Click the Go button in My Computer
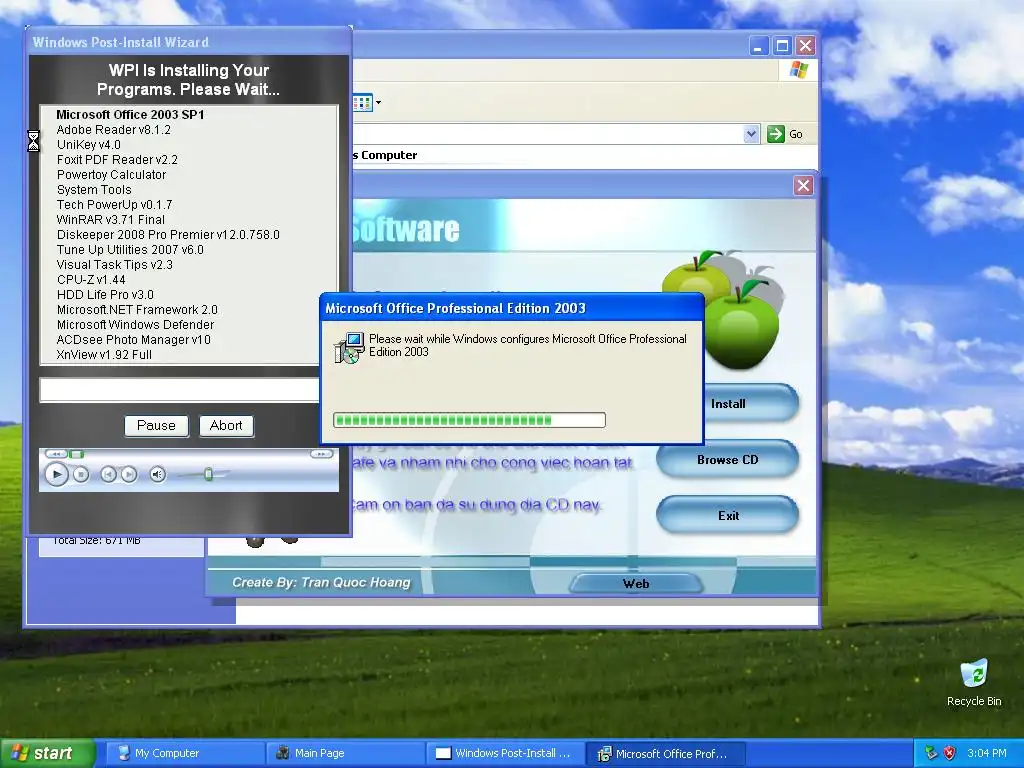 (784, 135)
